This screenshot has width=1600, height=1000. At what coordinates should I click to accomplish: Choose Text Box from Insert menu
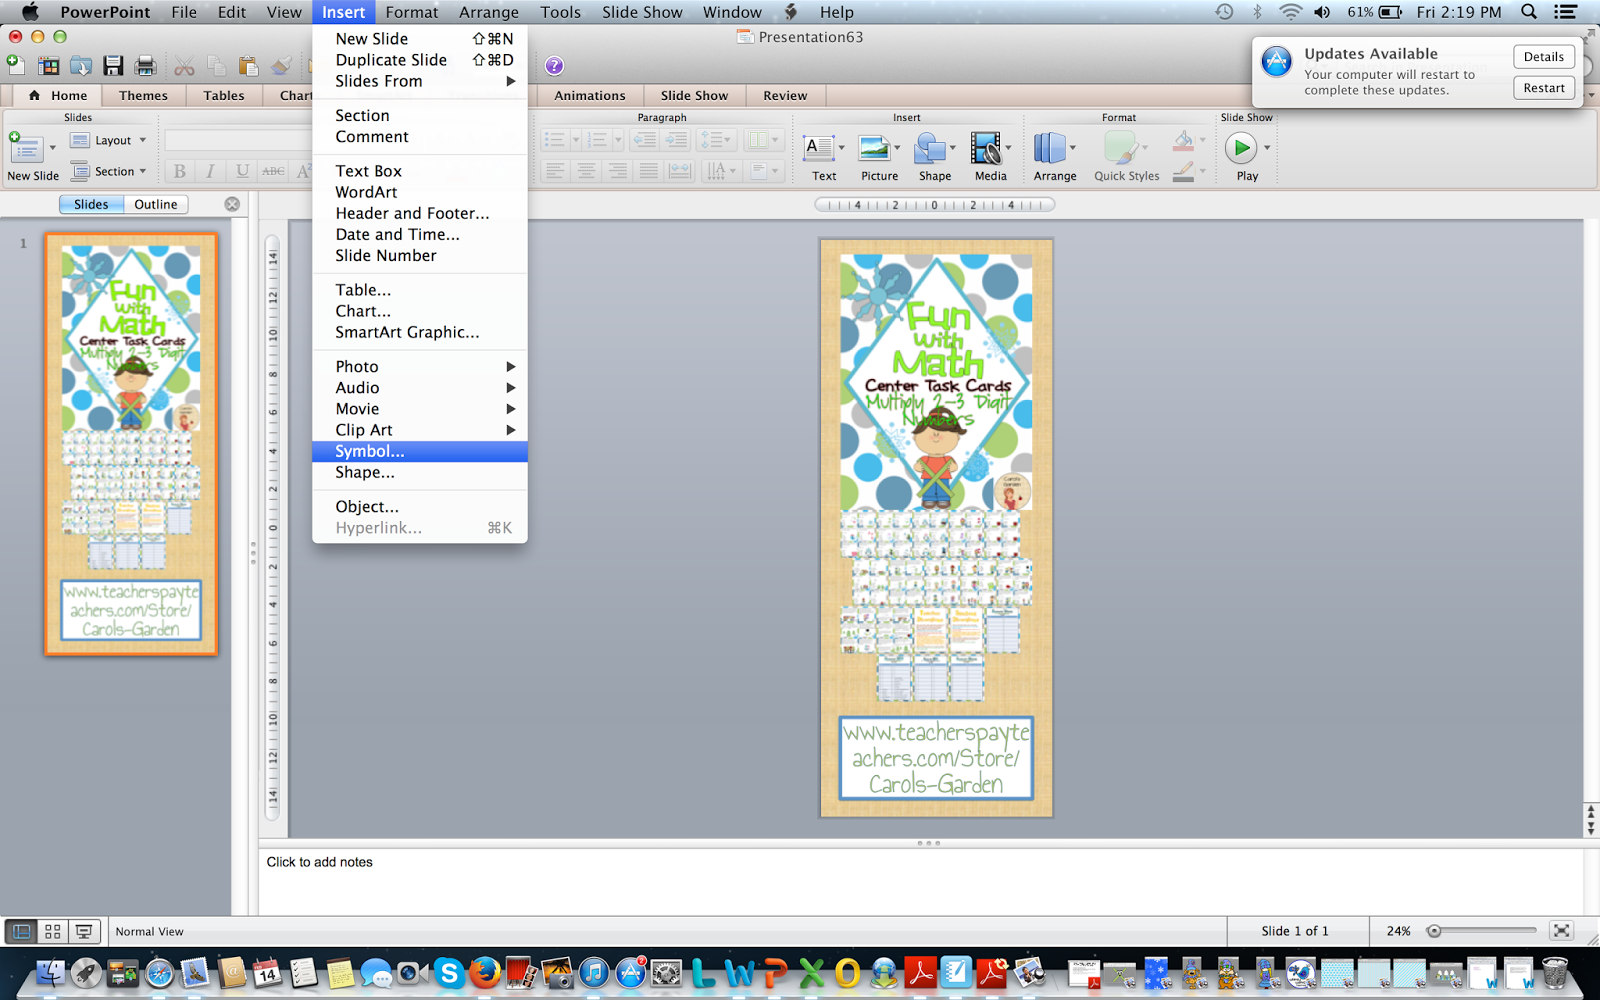pyautogui.click(x=420, y=171)
